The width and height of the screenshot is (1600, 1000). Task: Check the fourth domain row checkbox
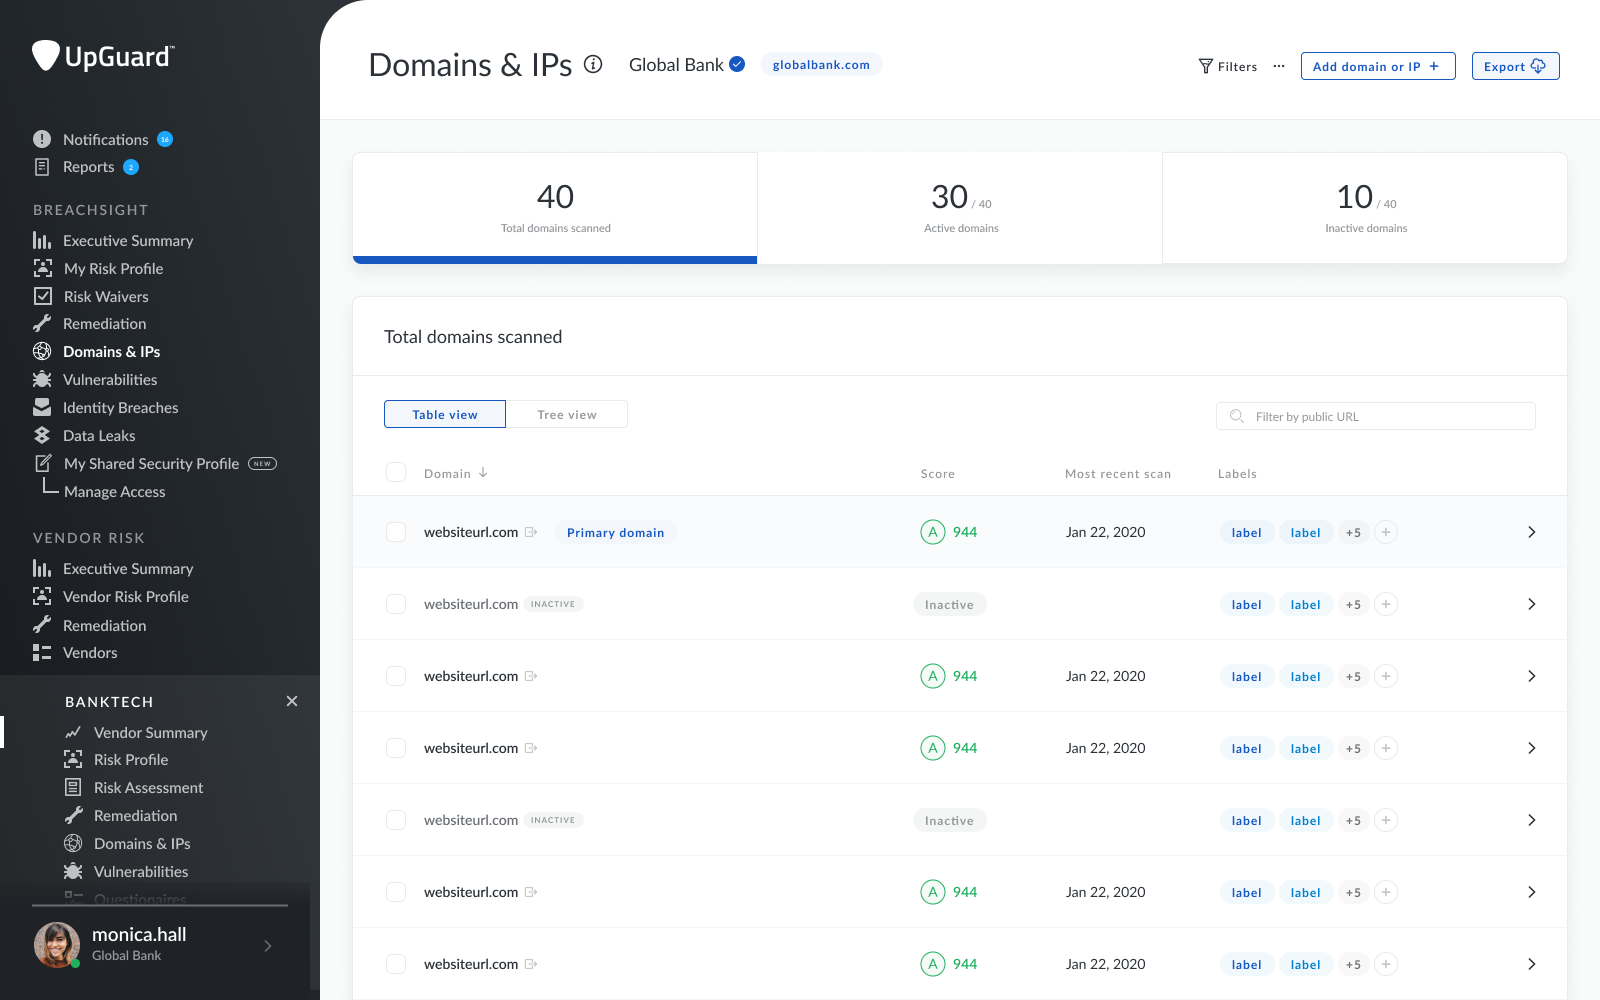pyautogui.click(x=396, y=748)
